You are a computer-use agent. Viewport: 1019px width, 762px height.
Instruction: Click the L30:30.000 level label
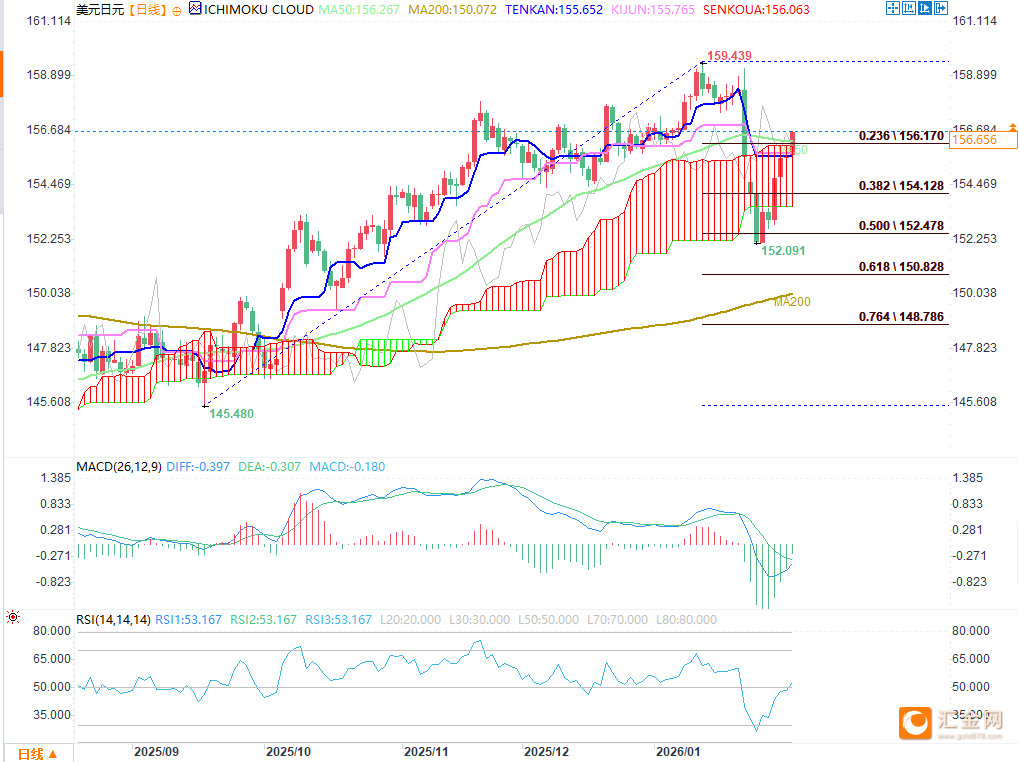click(479, 620)
